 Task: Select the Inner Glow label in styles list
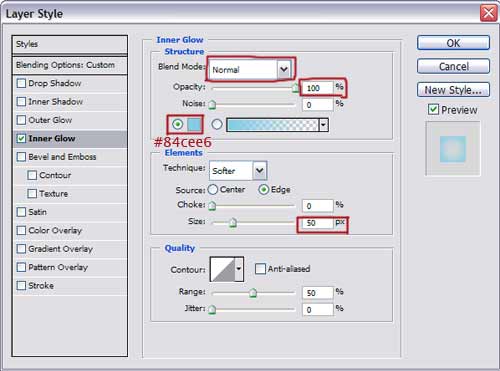tap(52, 138)
